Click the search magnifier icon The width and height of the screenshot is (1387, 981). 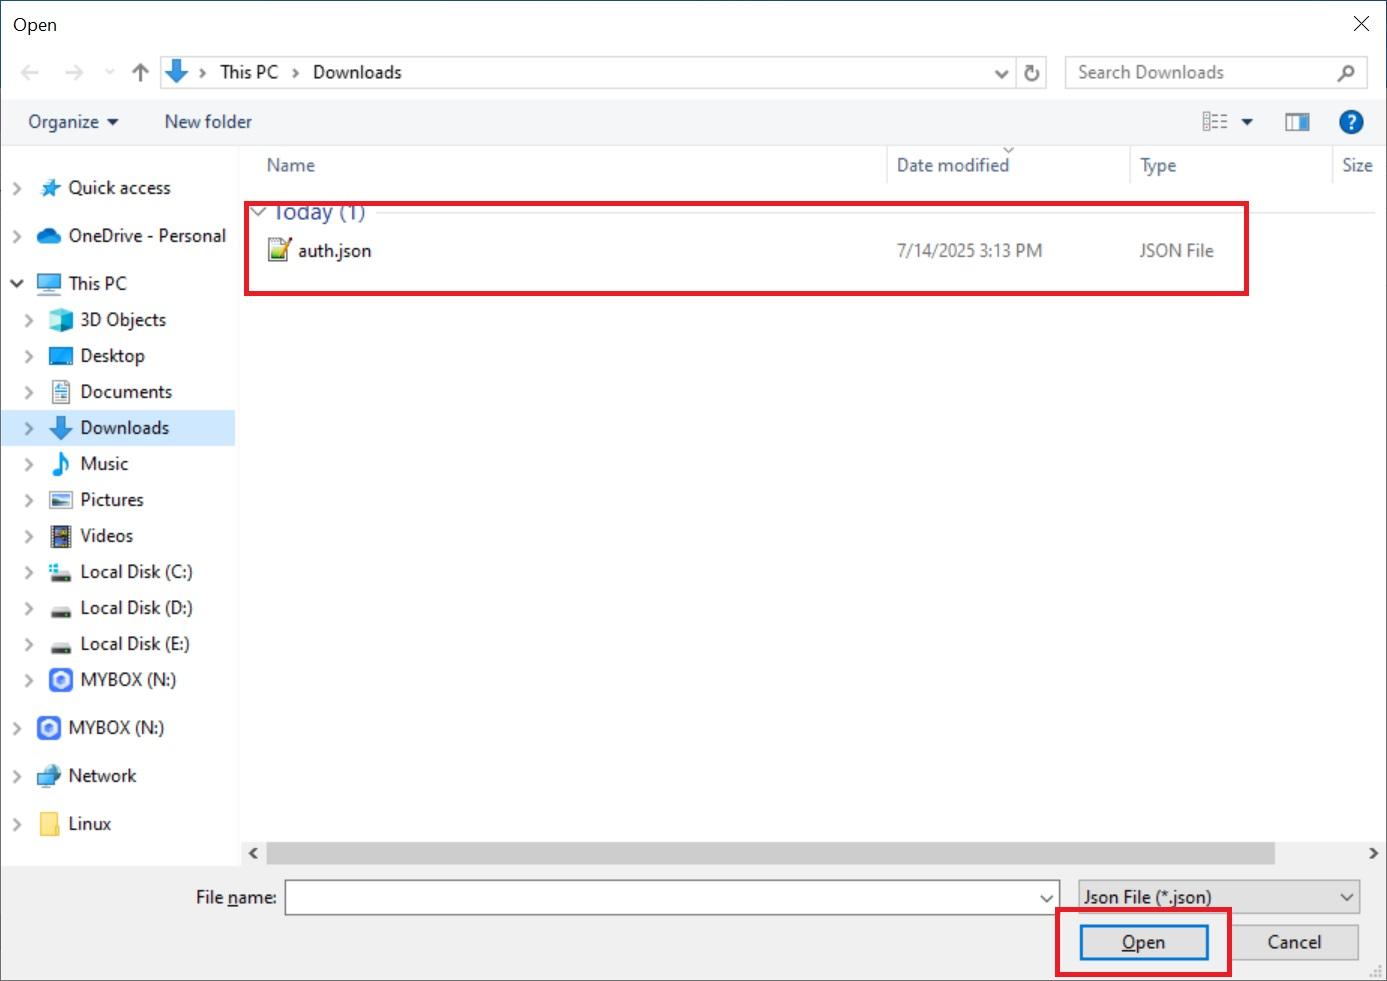[x=1346, y=73]
